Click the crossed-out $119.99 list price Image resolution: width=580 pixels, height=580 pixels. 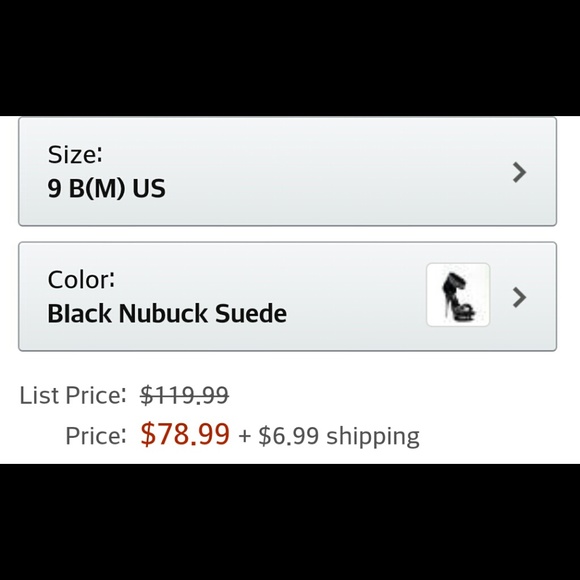[x=185, y=395]
